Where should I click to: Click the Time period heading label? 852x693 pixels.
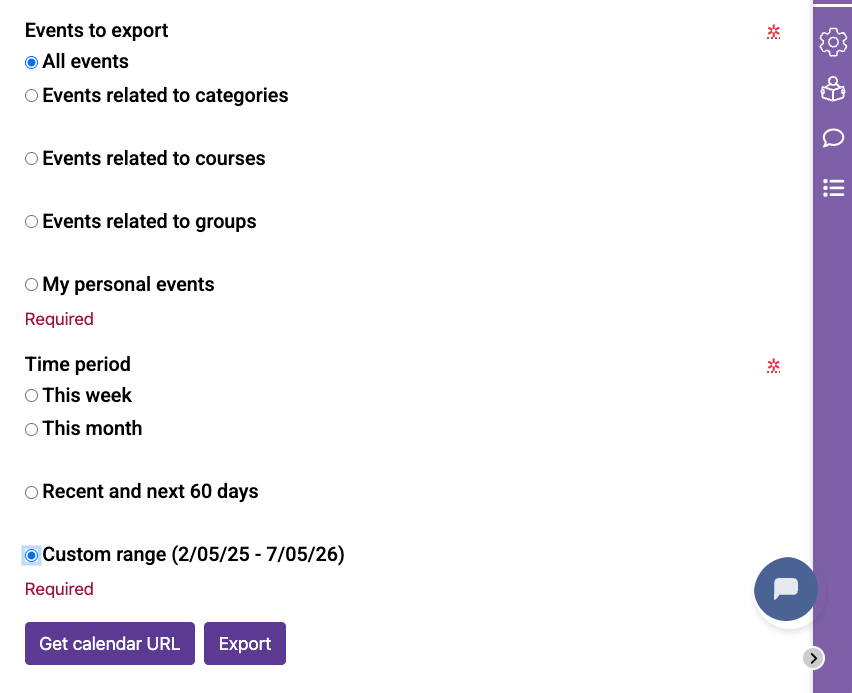pos(78,364)
